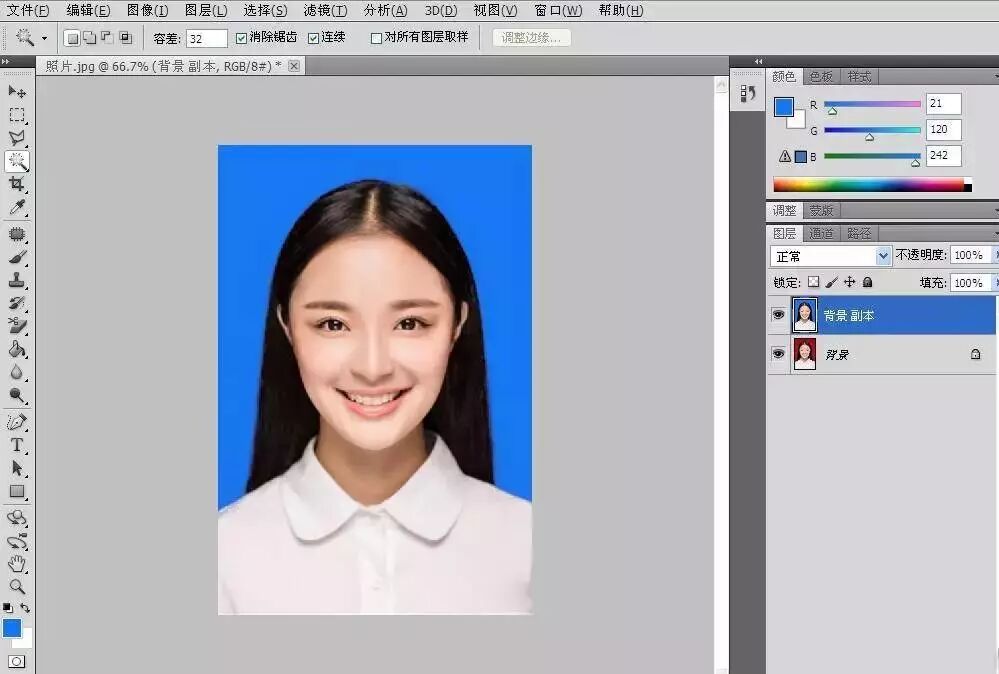Toggle lock position
This screenshot has width=999, height=674.
pyautogui.click(x=849, y=282)
